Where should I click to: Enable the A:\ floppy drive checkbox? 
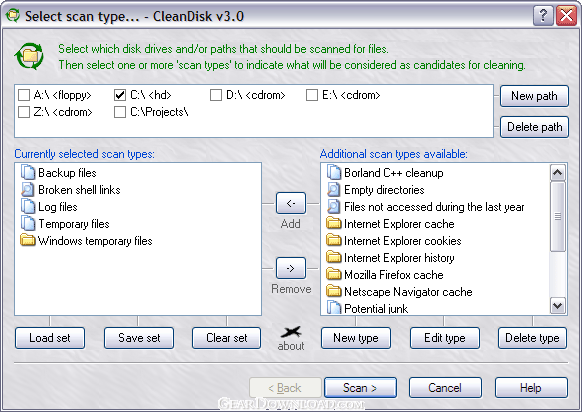point(24,95)
